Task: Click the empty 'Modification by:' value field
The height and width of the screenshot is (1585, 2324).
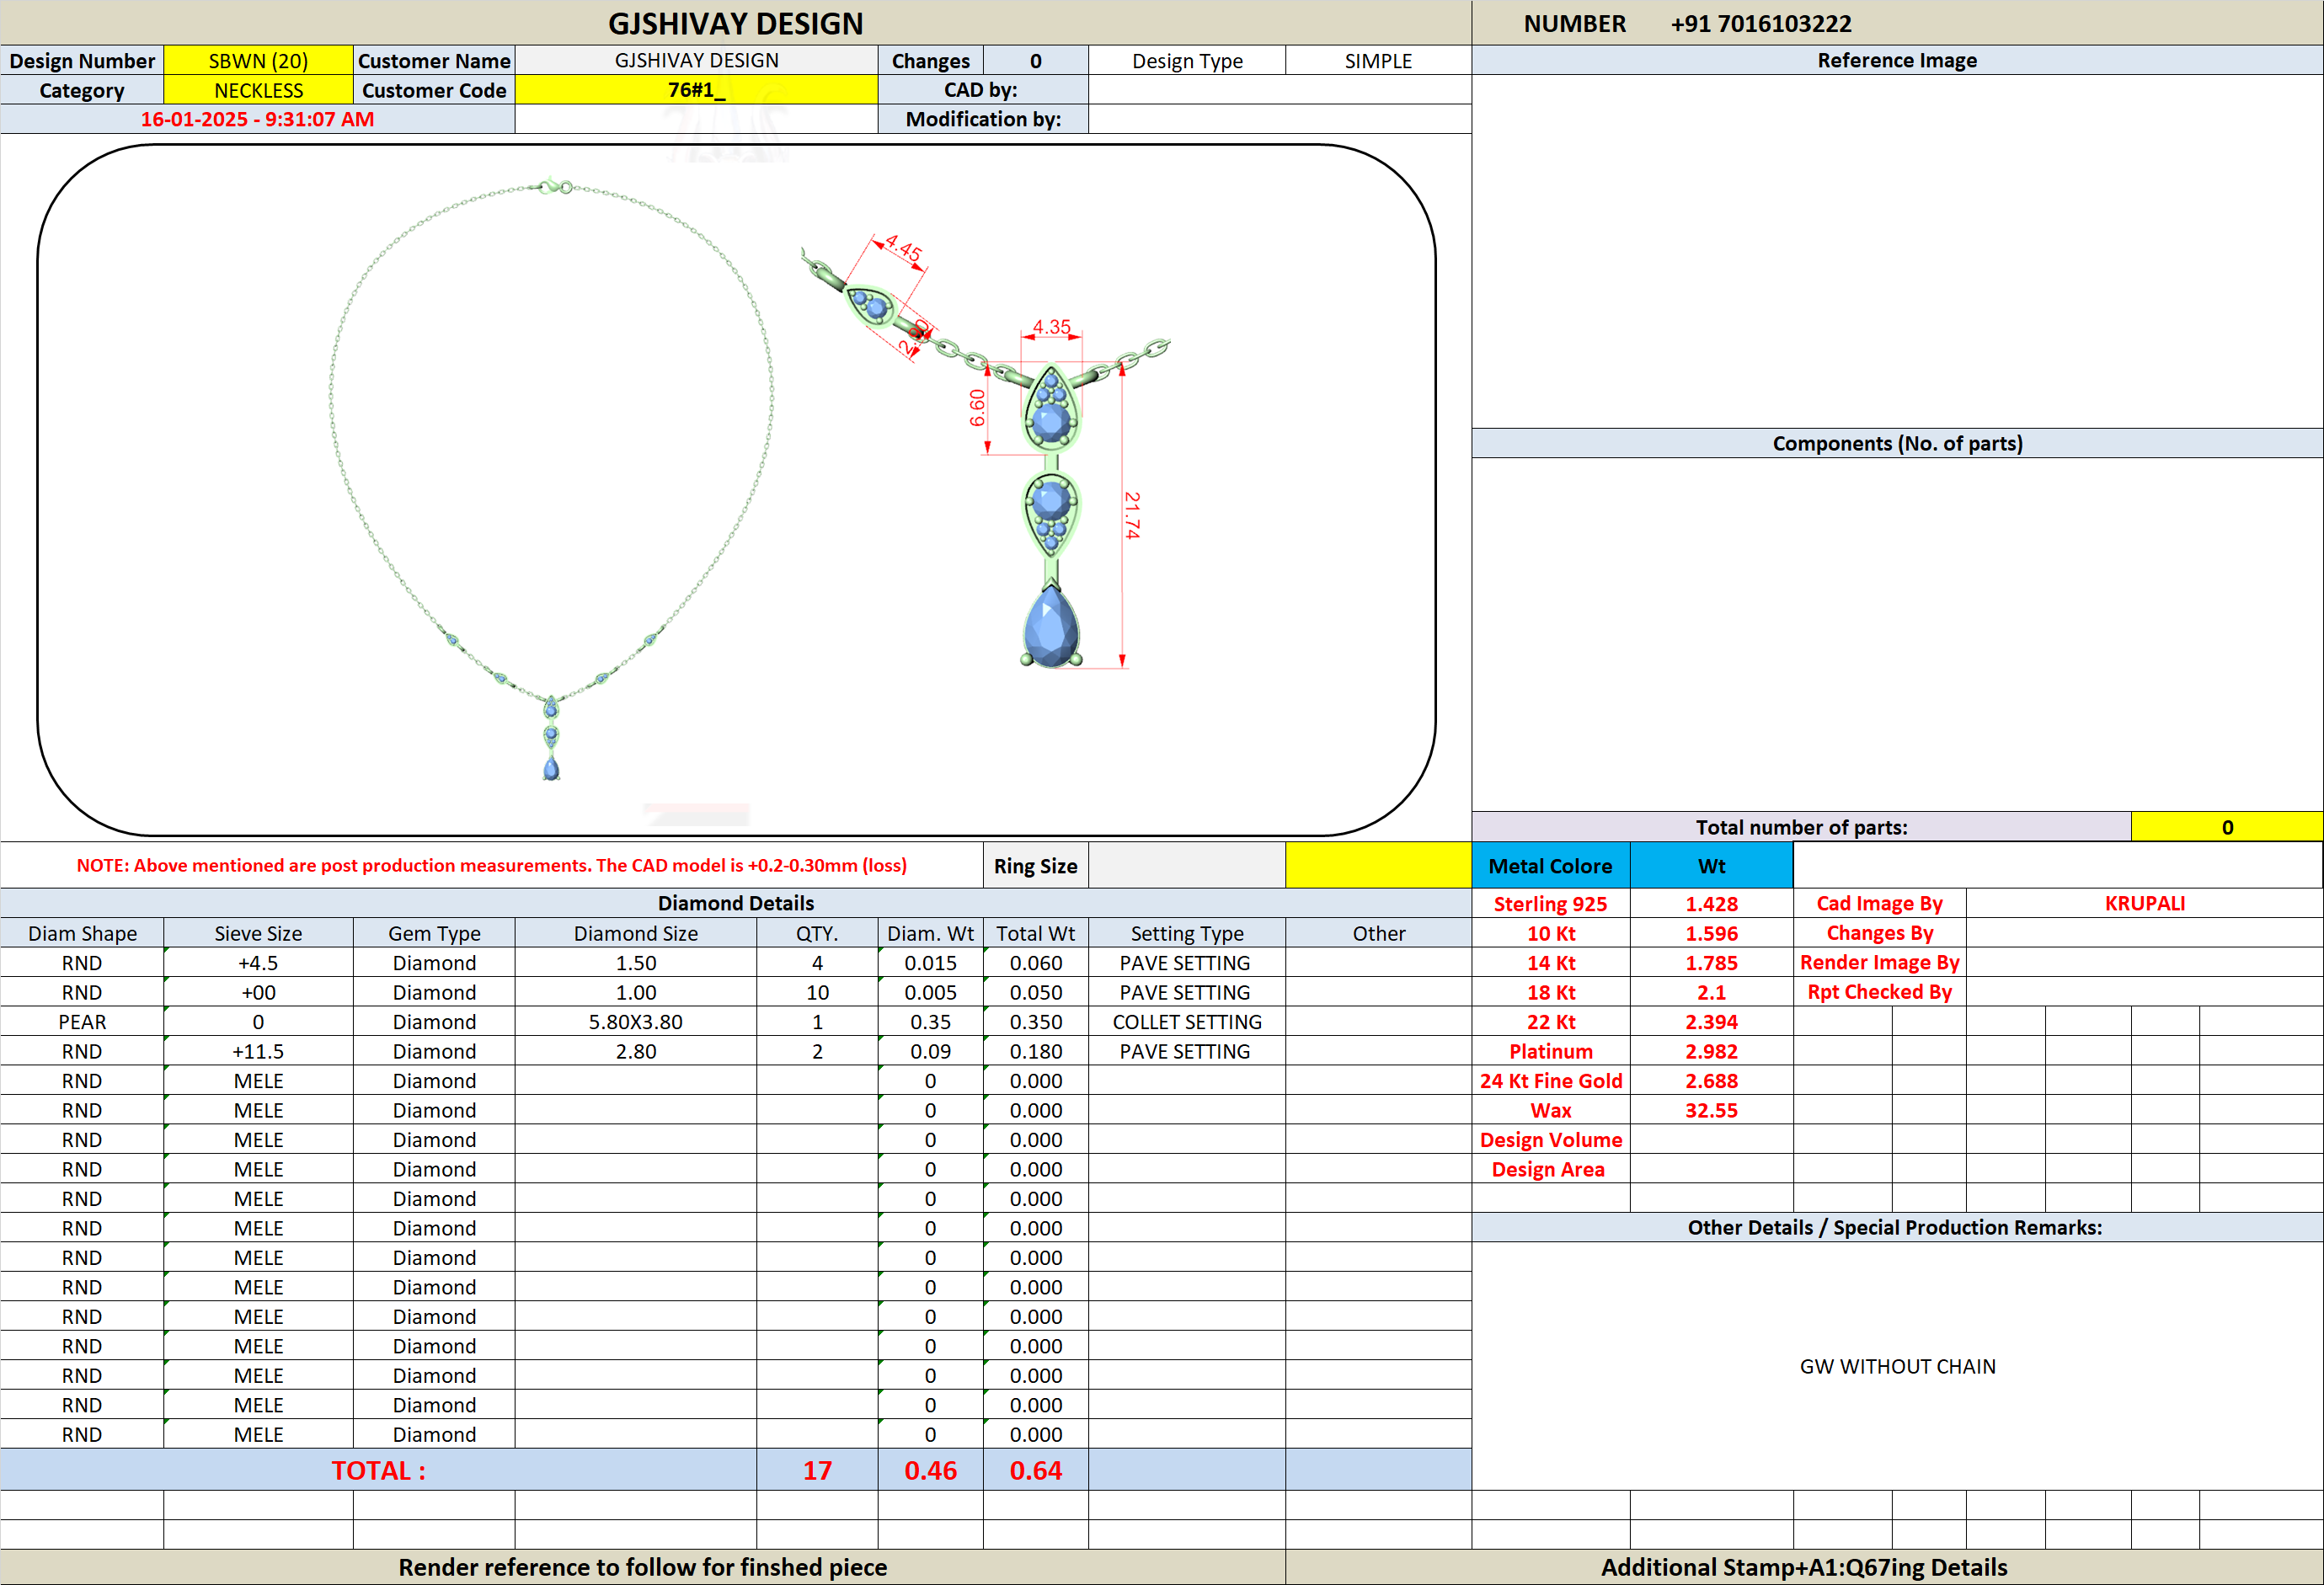Action: tap(1279, 119)
